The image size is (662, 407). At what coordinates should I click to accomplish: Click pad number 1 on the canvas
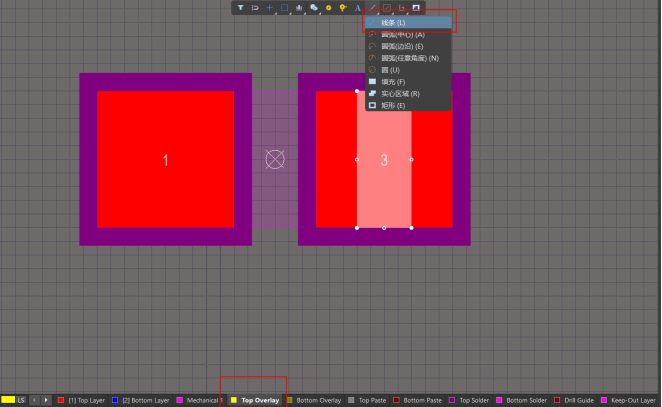pyautogui.click(x=166, y=160)
